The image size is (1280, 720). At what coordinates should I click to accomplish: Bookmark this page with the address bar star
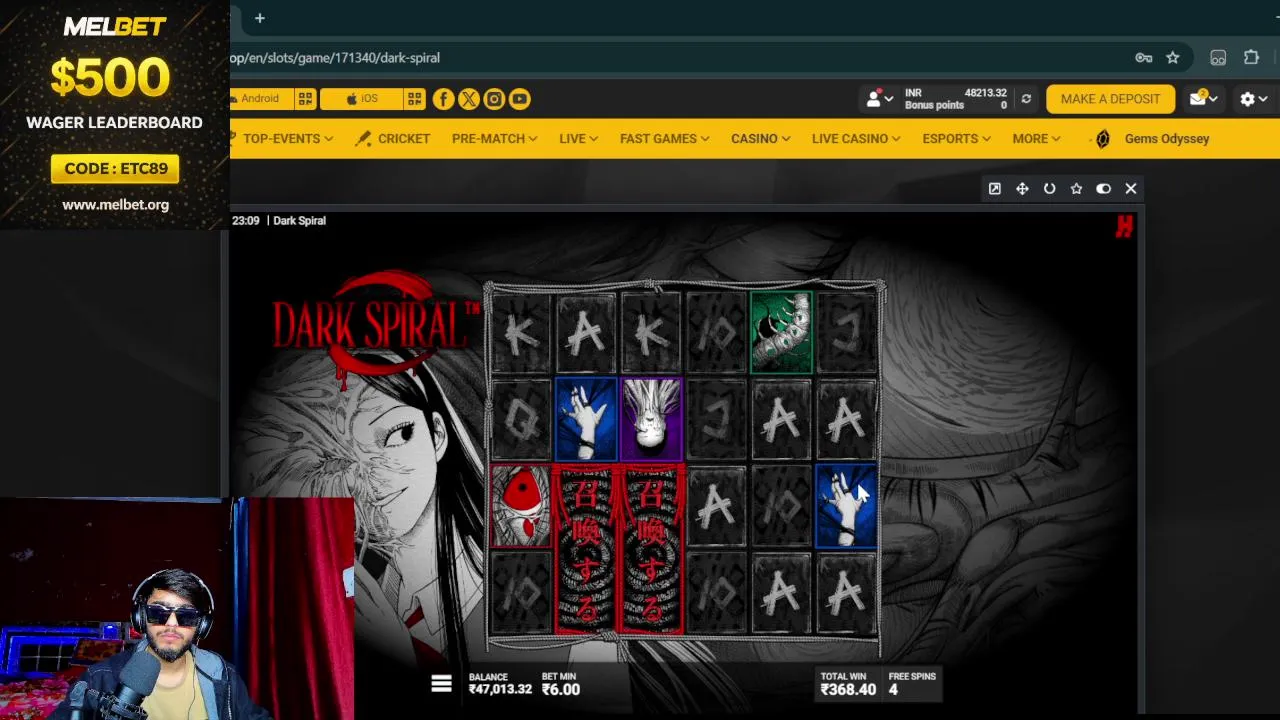click(x=1173, y=58)
